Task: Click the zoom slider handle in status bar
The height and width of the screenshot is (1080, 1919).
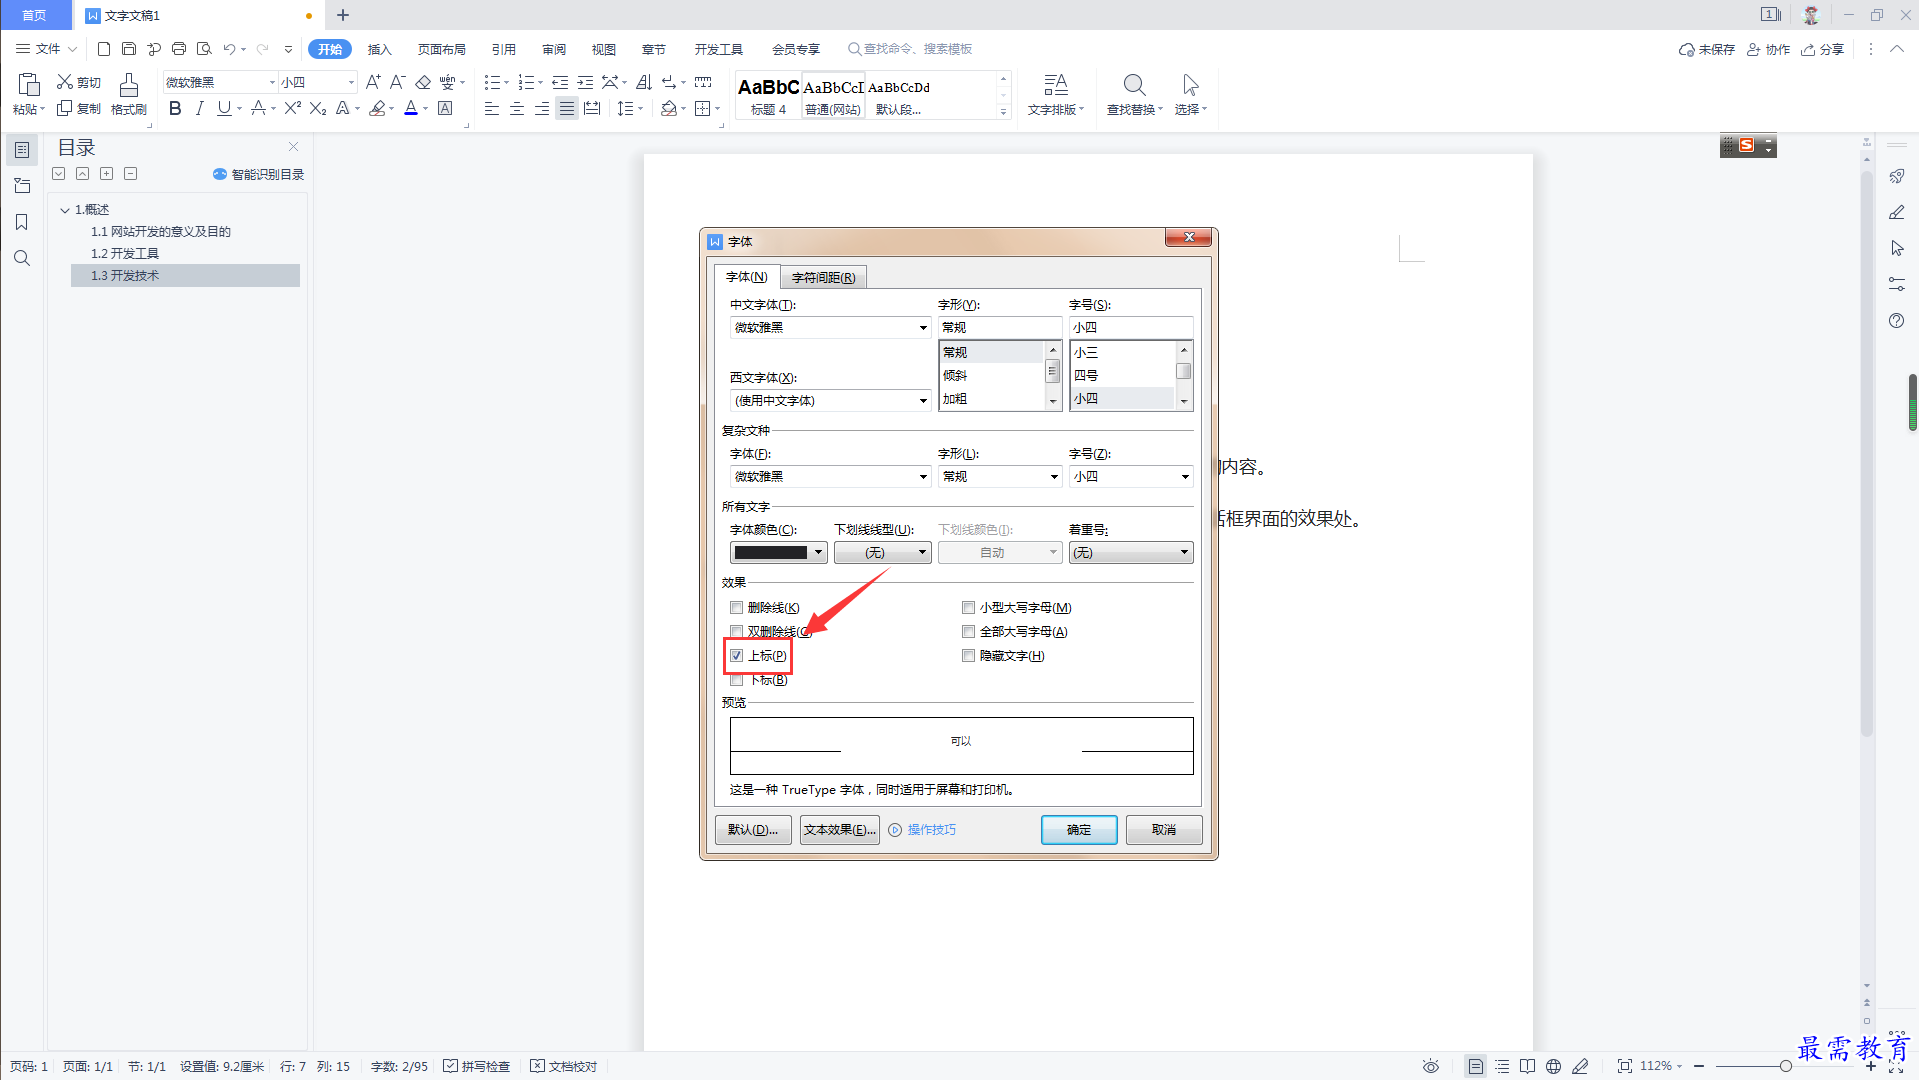Action: pyautogui.click(x=1785, y=1066)
